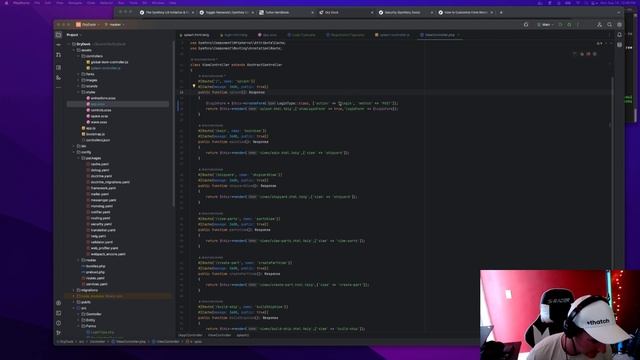Switch to login.html.twig editor tab

pyautogui.click(x=235, y=35)
